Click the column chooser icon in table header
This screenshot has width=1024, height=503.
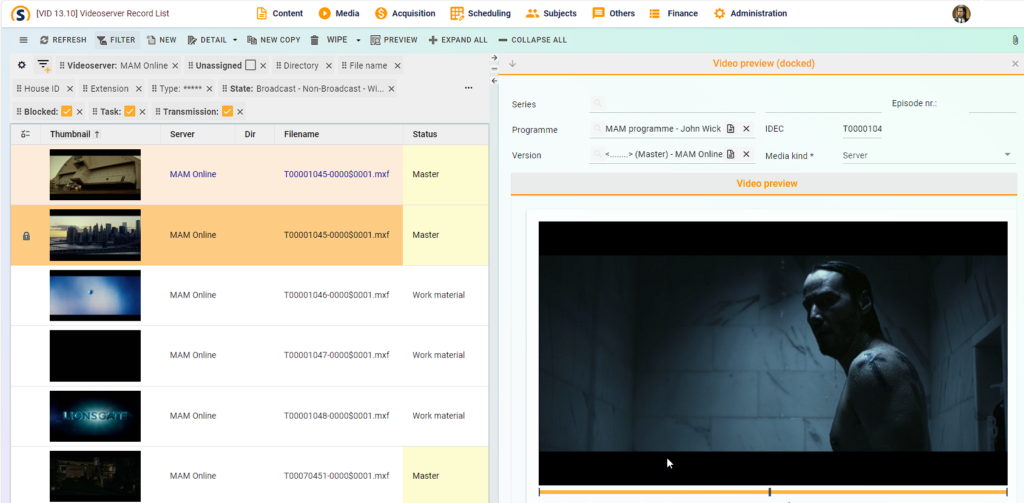point(25,134)
